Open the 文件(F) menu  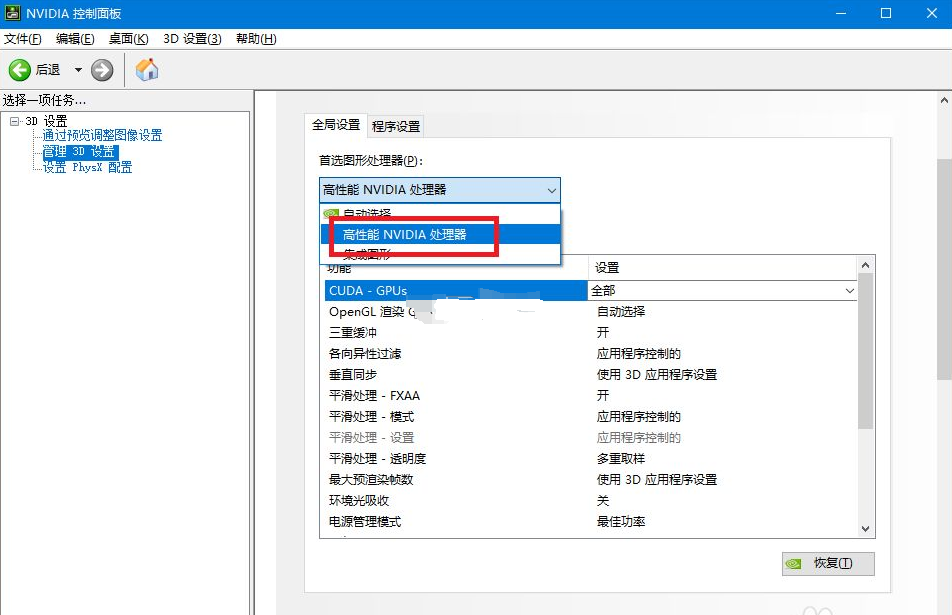coord(22,39)
